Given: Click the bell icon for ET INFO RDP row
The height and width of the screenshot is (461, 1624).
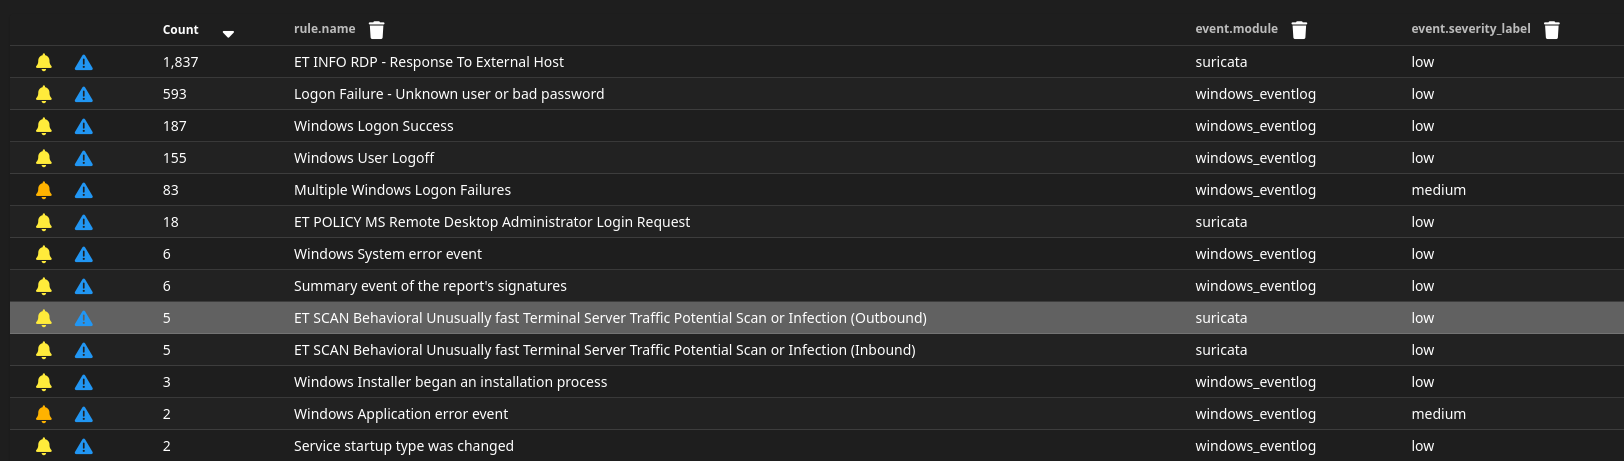Looking at the screenshot, I should point(44,62).
